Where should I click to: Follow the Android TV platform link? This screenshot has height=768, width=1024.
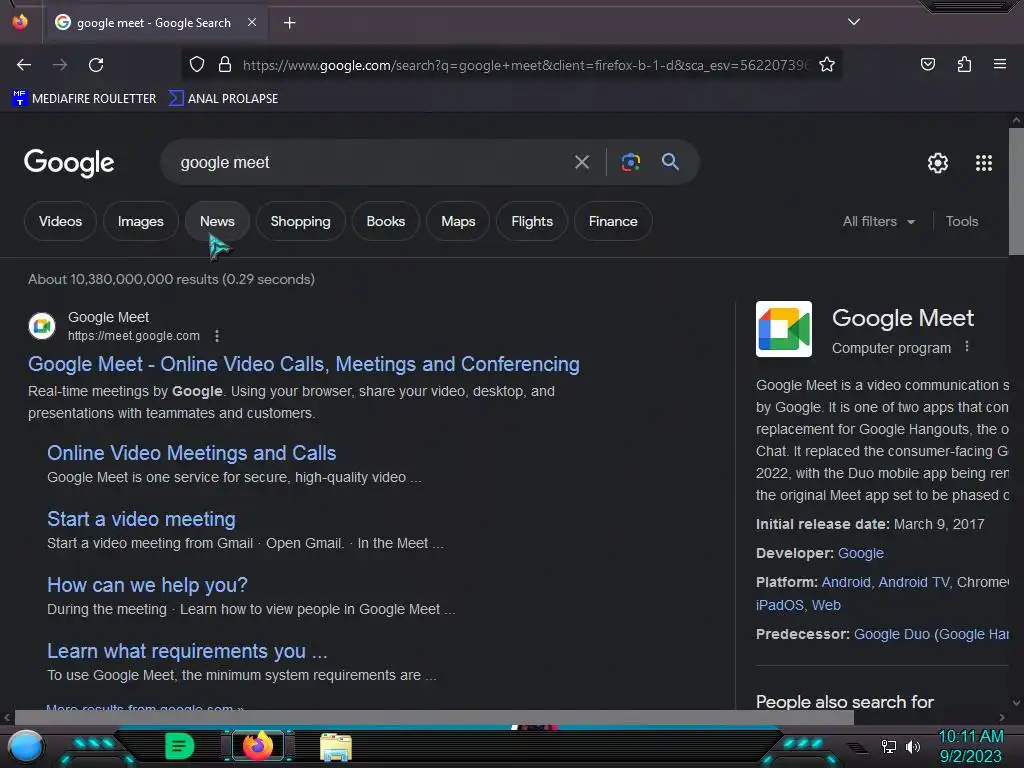coord(914,582)
